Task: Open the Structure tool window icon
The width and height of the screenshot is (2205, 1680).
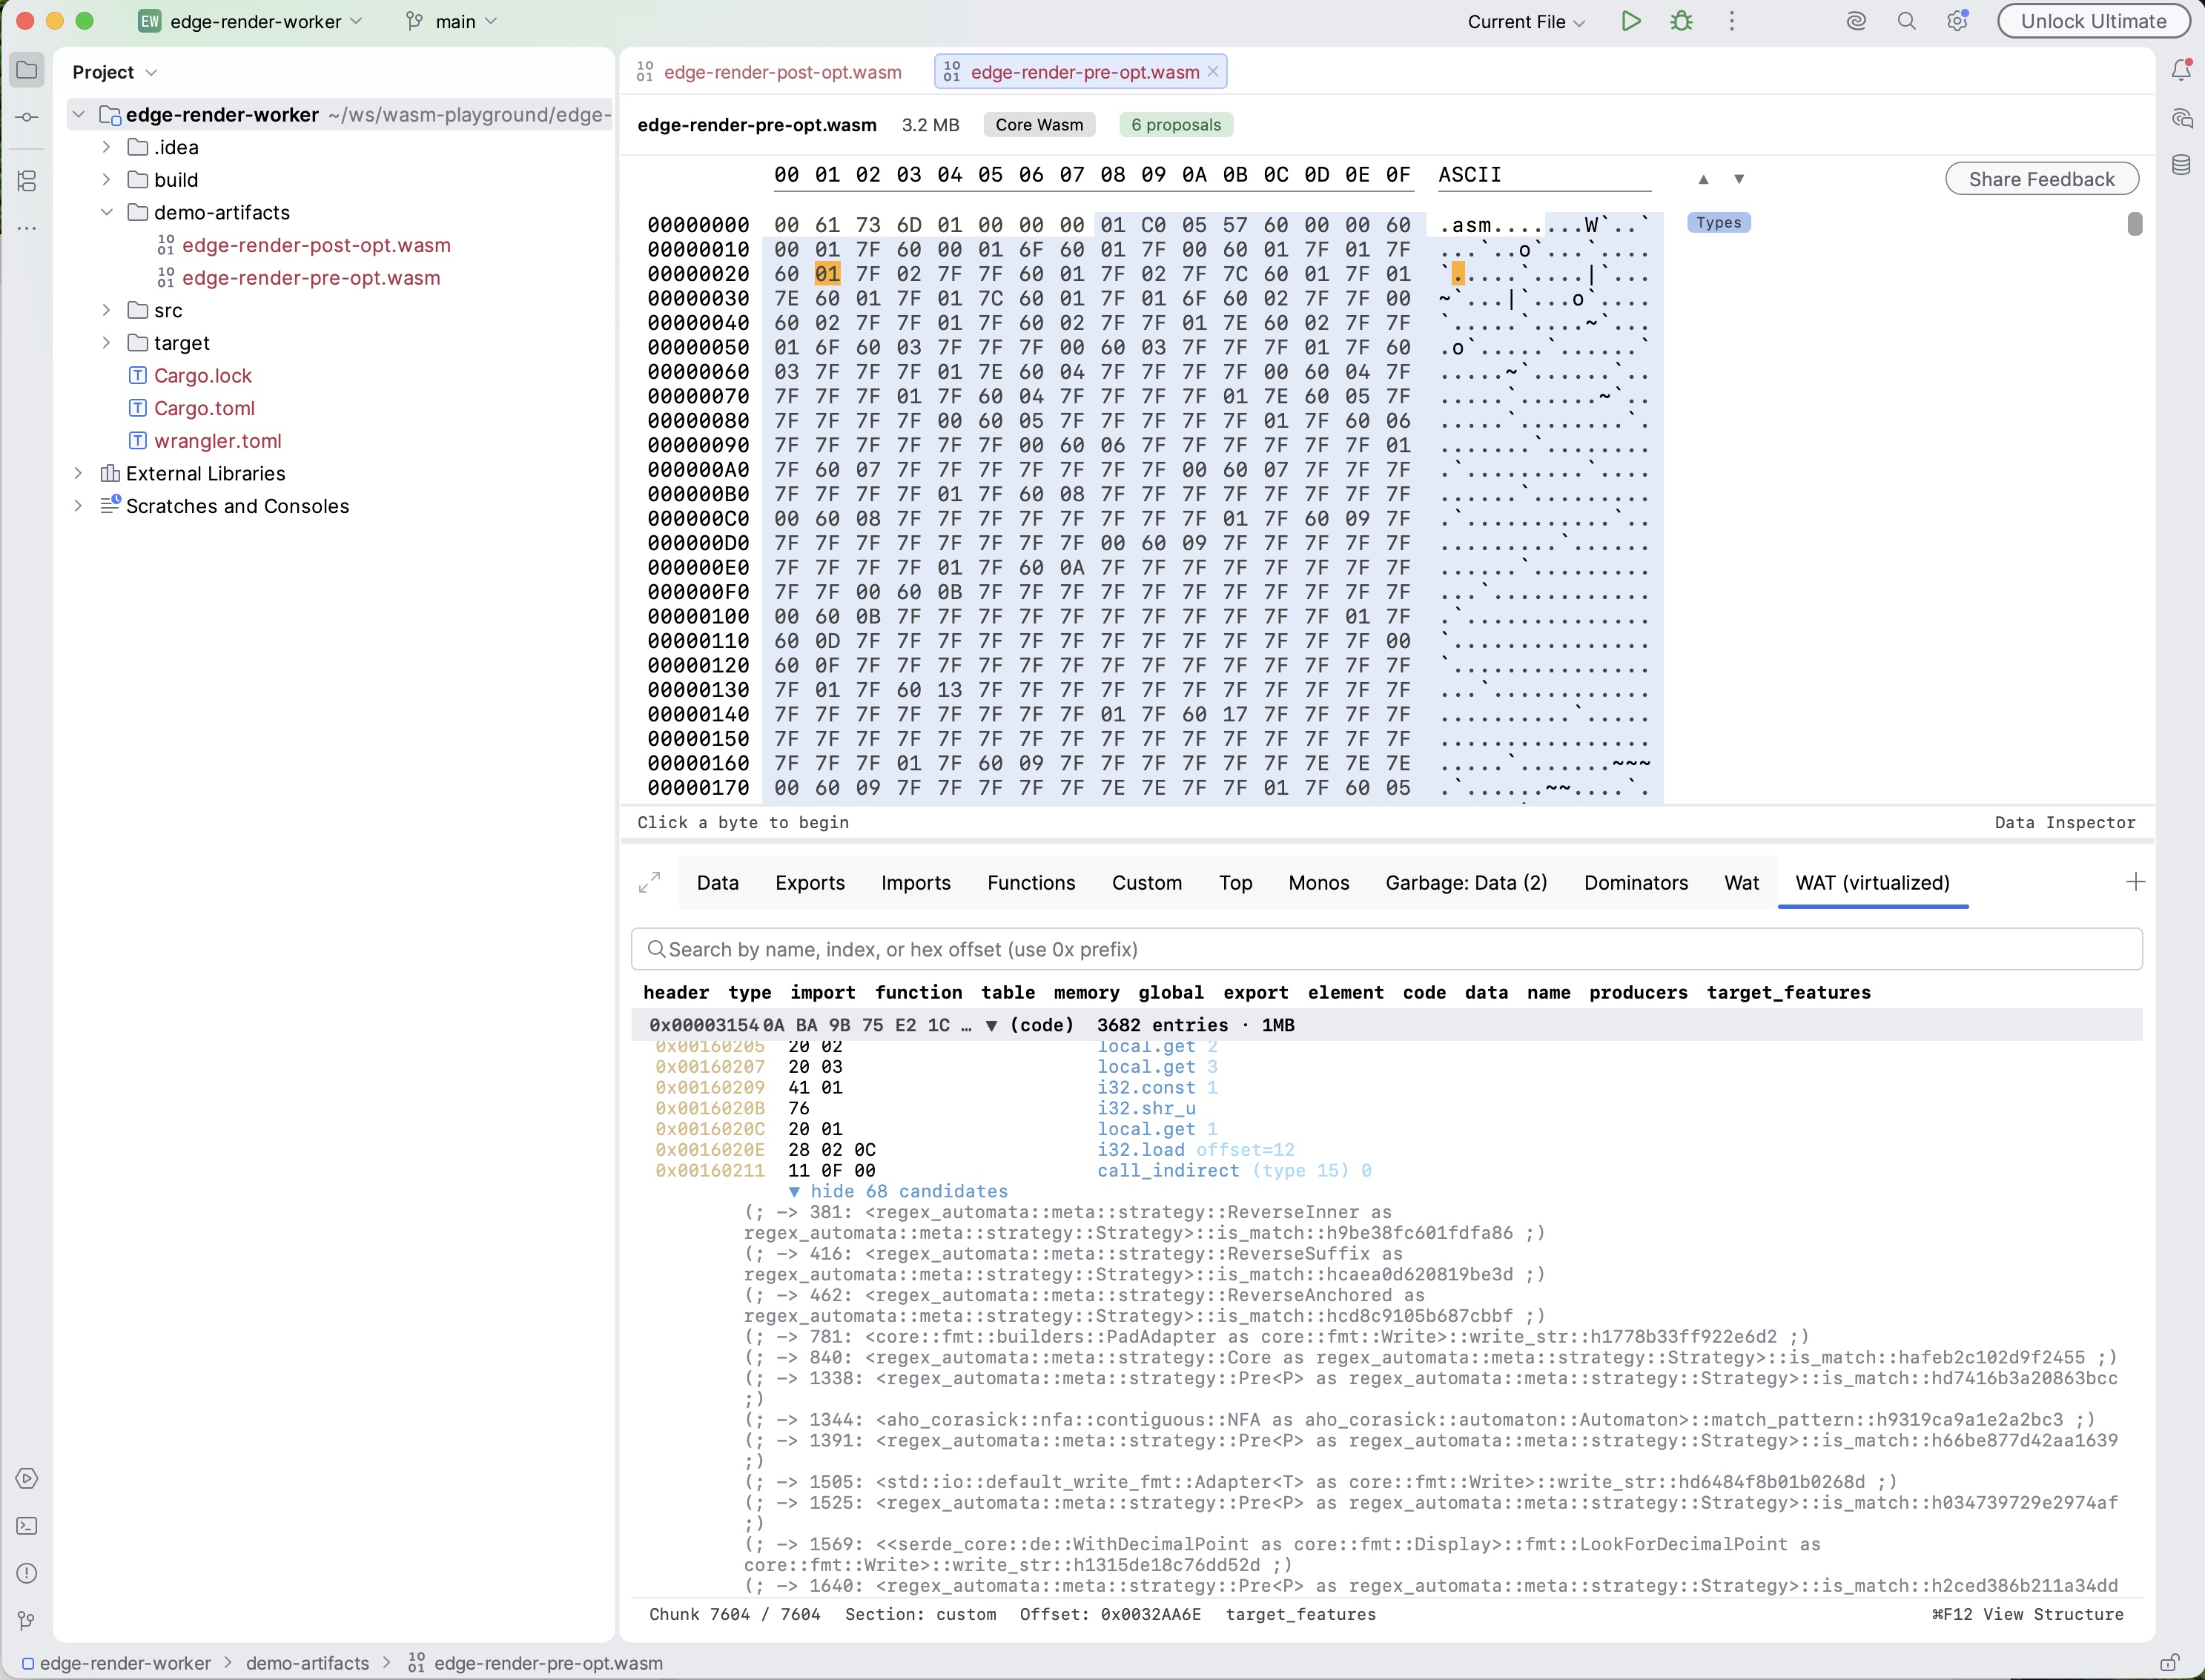Action: pos(27,181)
